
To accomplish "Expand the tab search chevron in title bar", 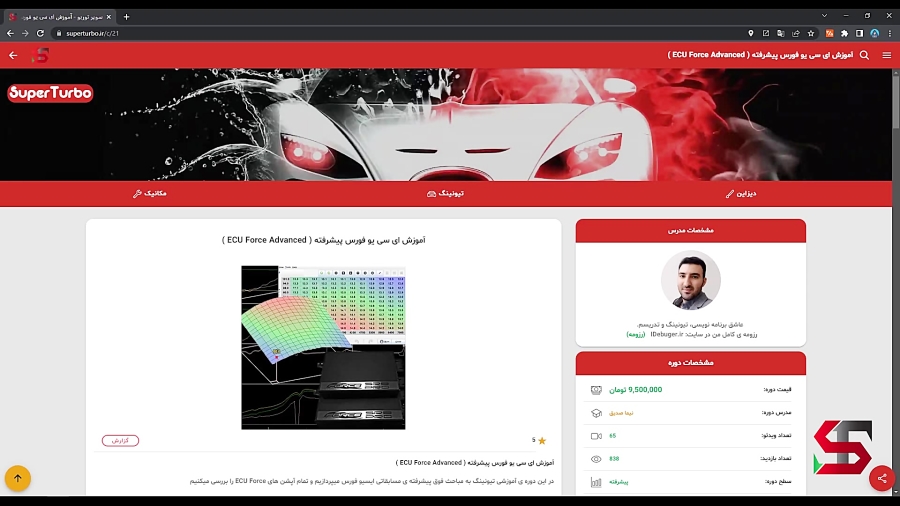I will coord(824,16).
